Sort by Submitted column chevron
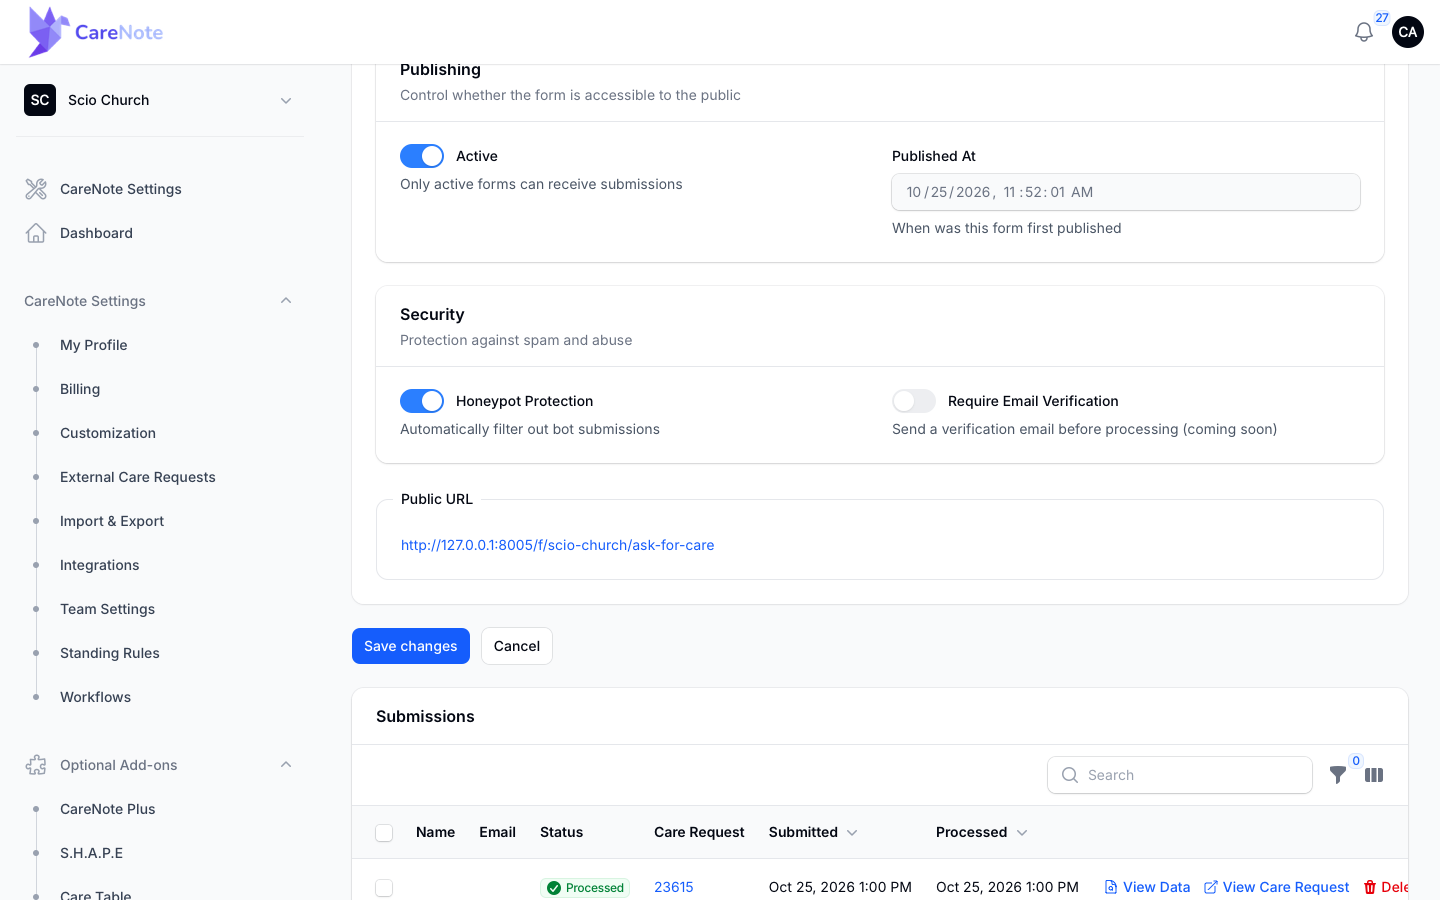Image resolution: width=1440 pixels, height=900 pixels. (x=852, y=833)
